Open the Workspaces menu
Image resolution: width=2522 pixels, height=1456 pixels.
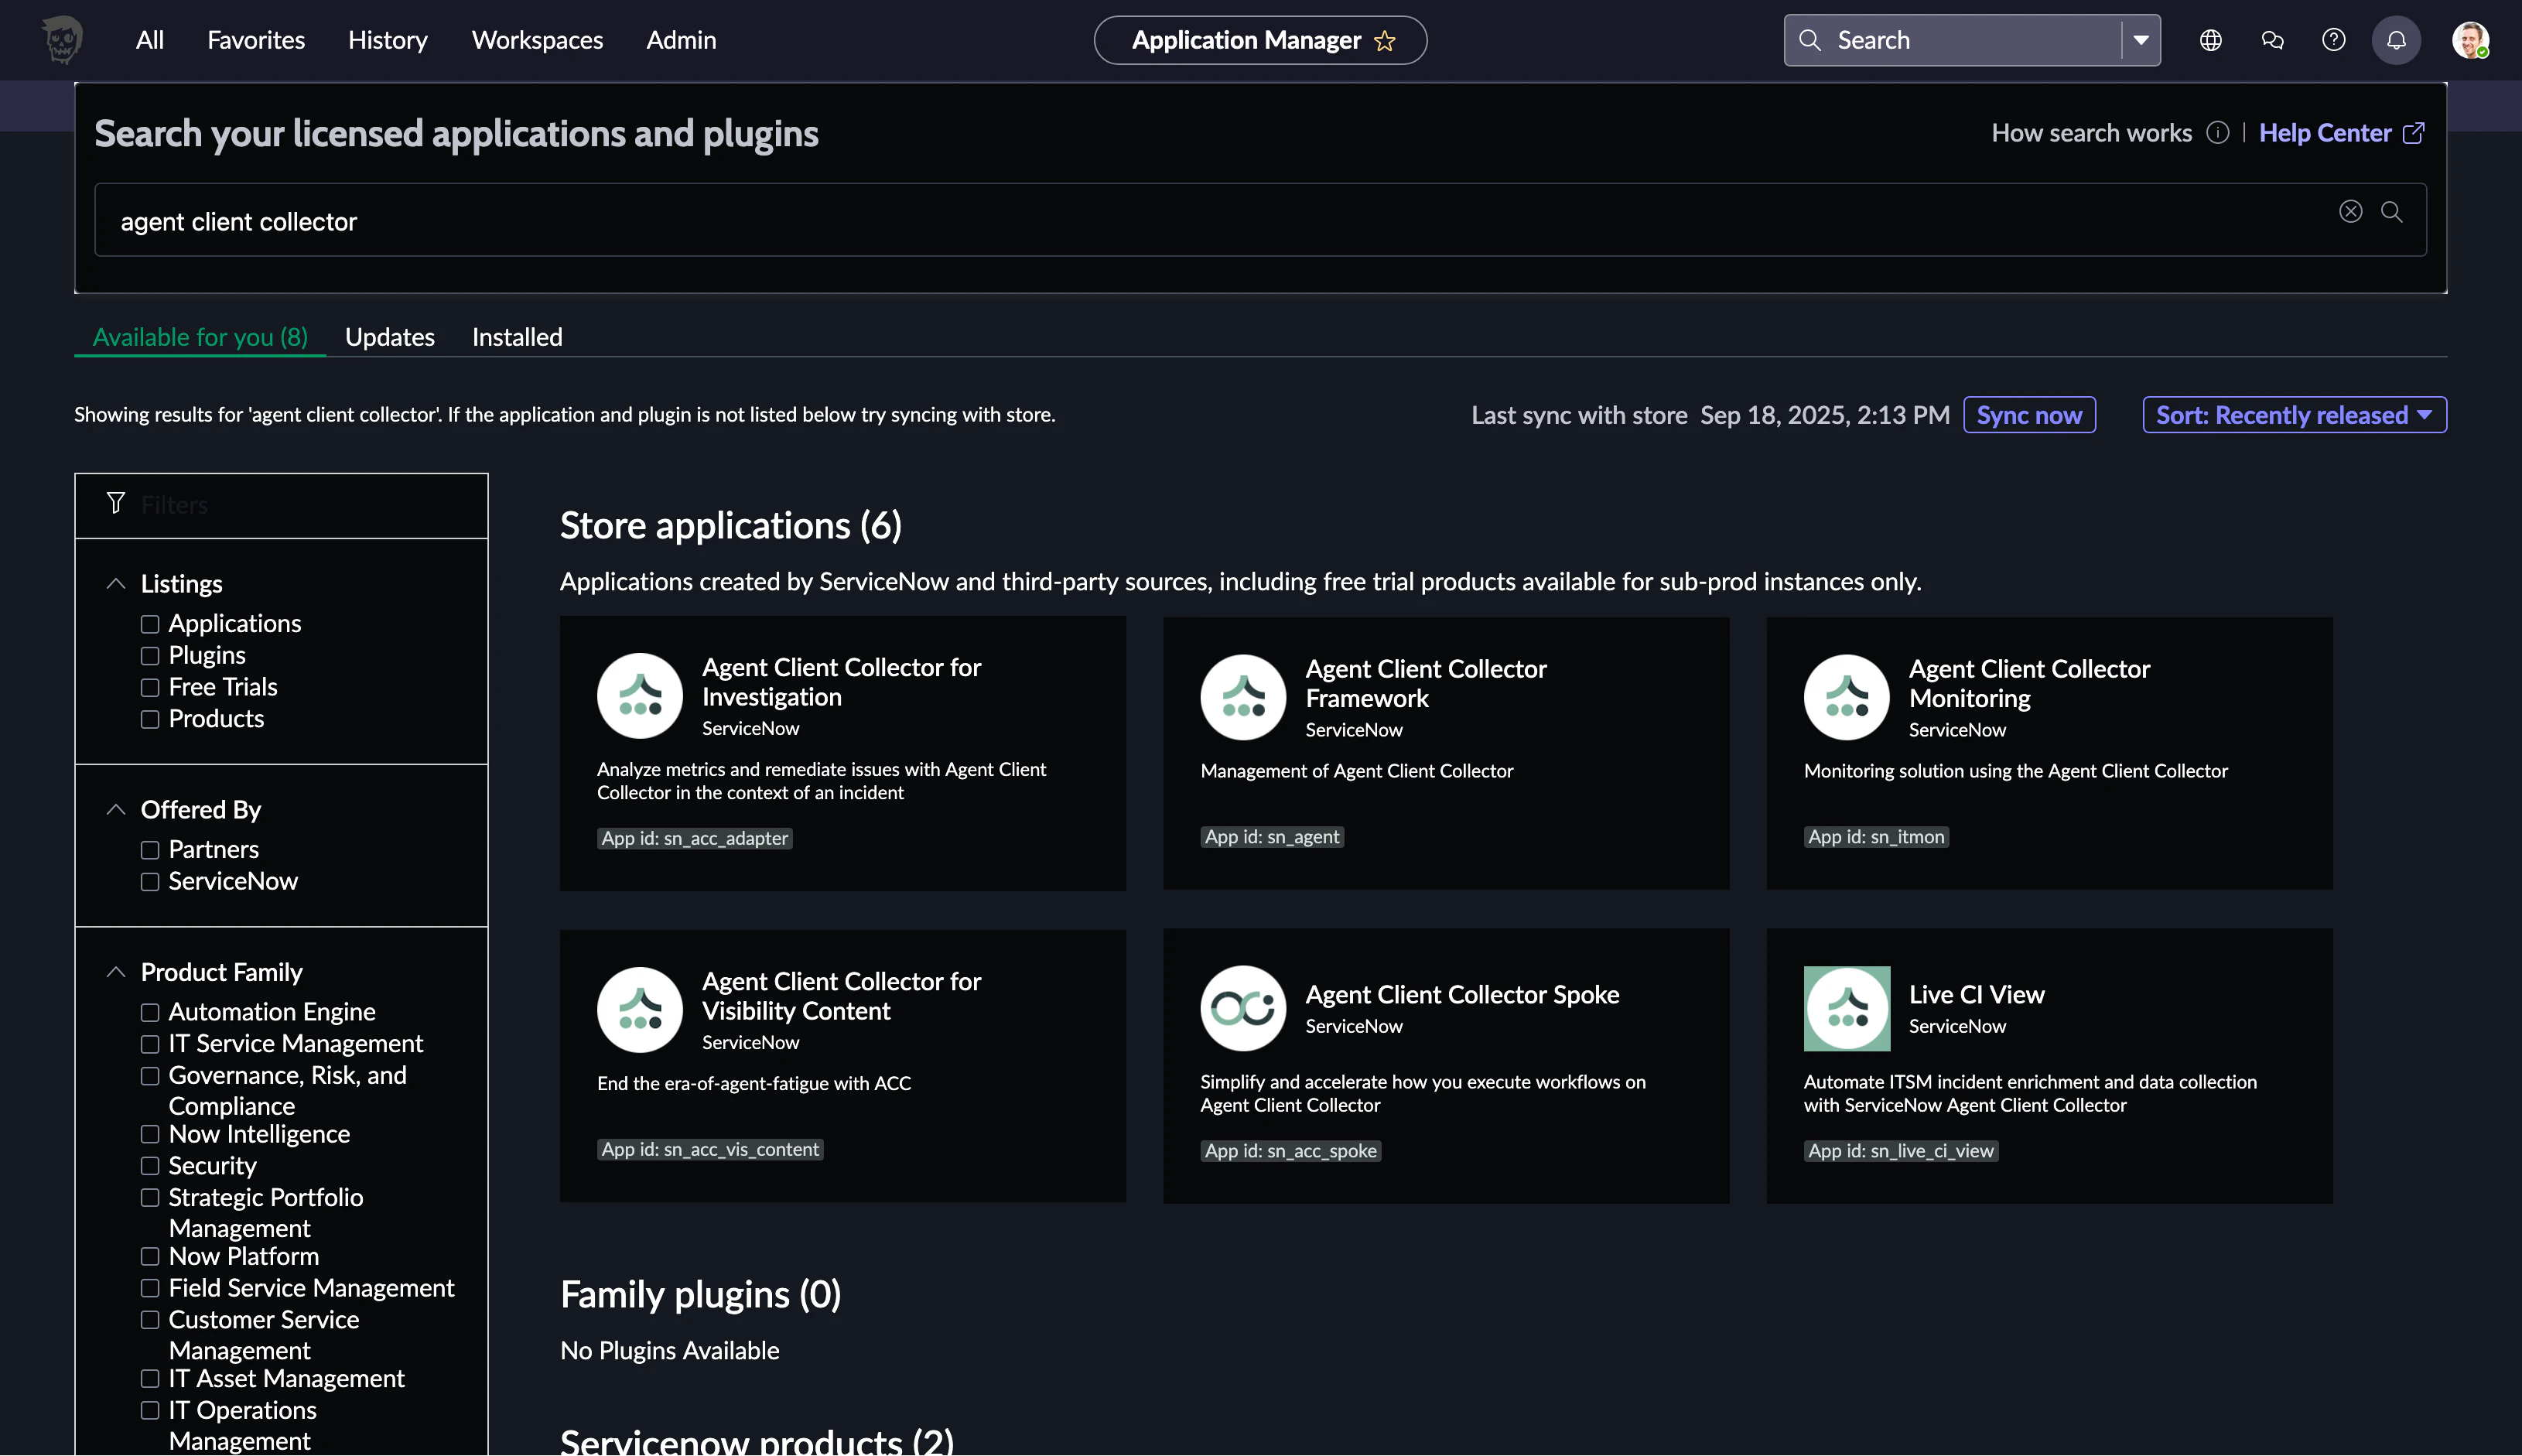pos(537,40)
